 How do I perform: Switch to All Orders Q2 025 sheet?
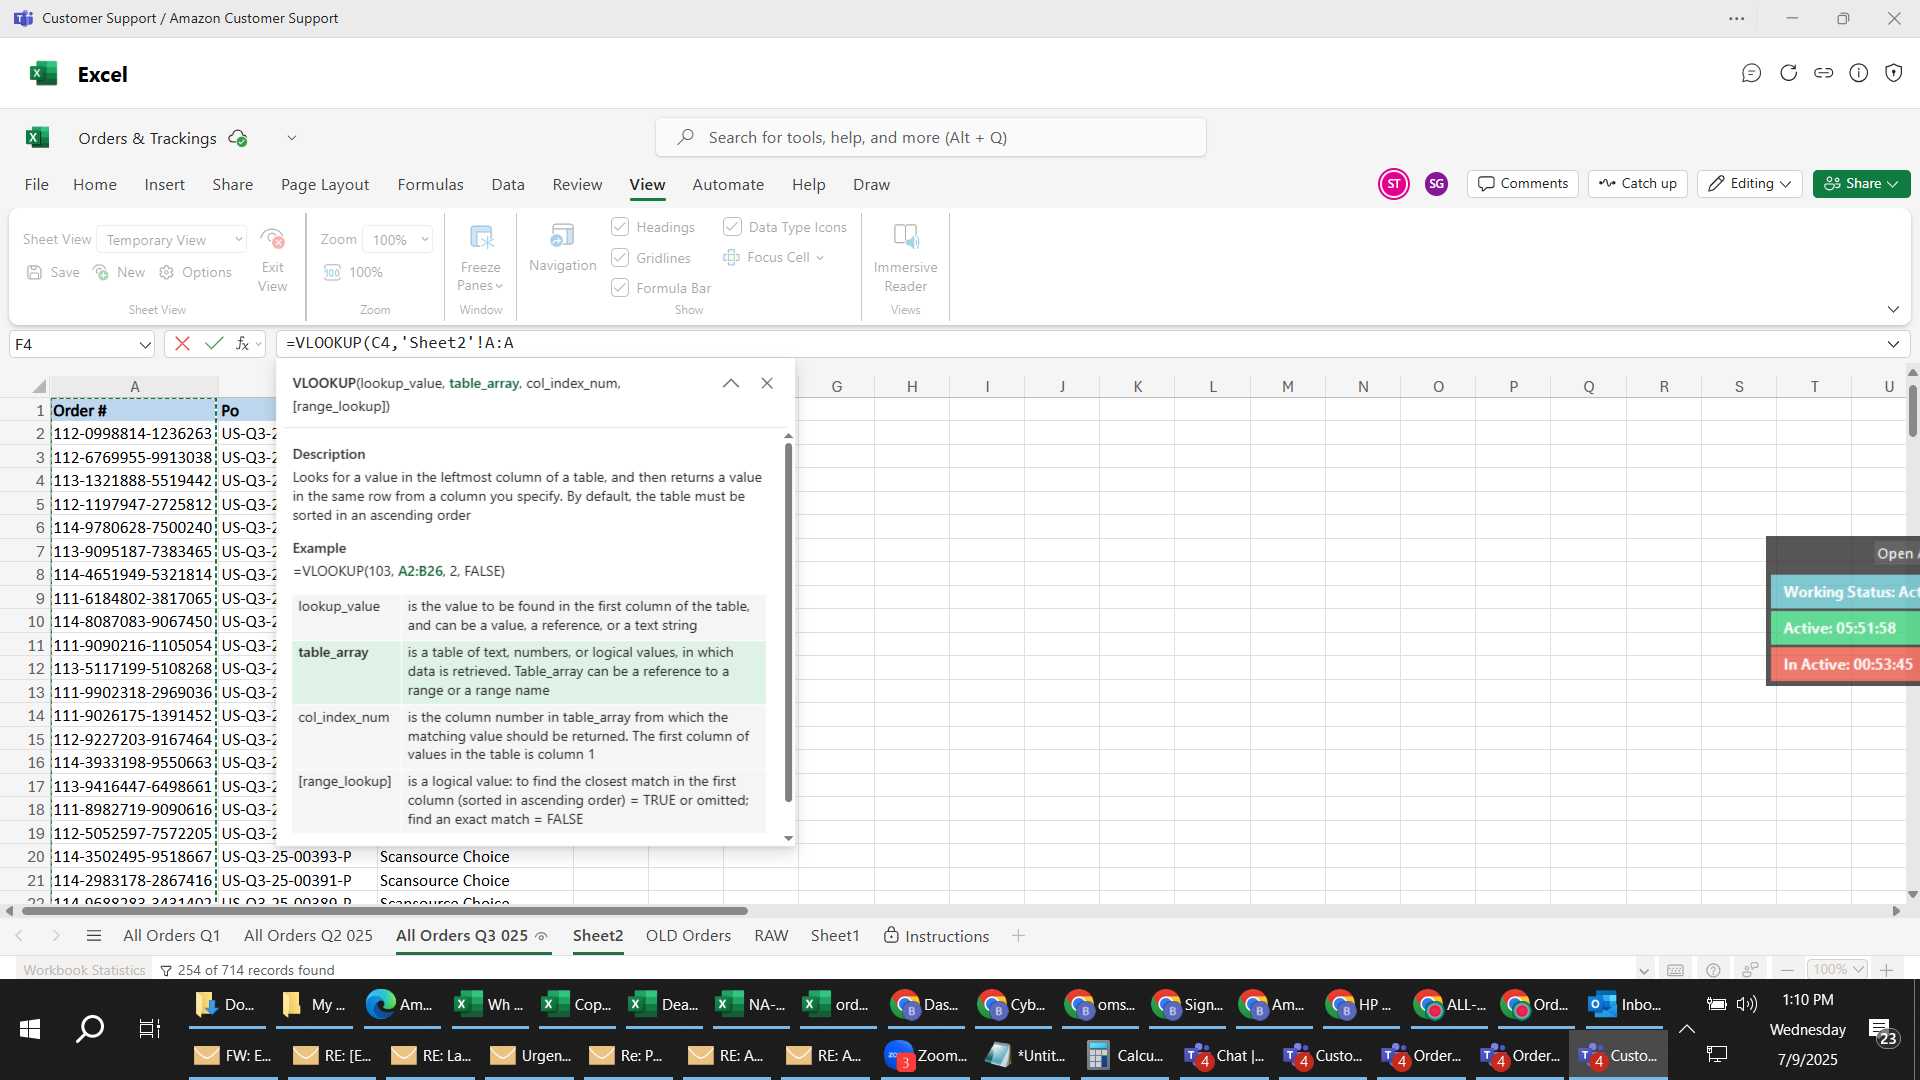point(308,936)
